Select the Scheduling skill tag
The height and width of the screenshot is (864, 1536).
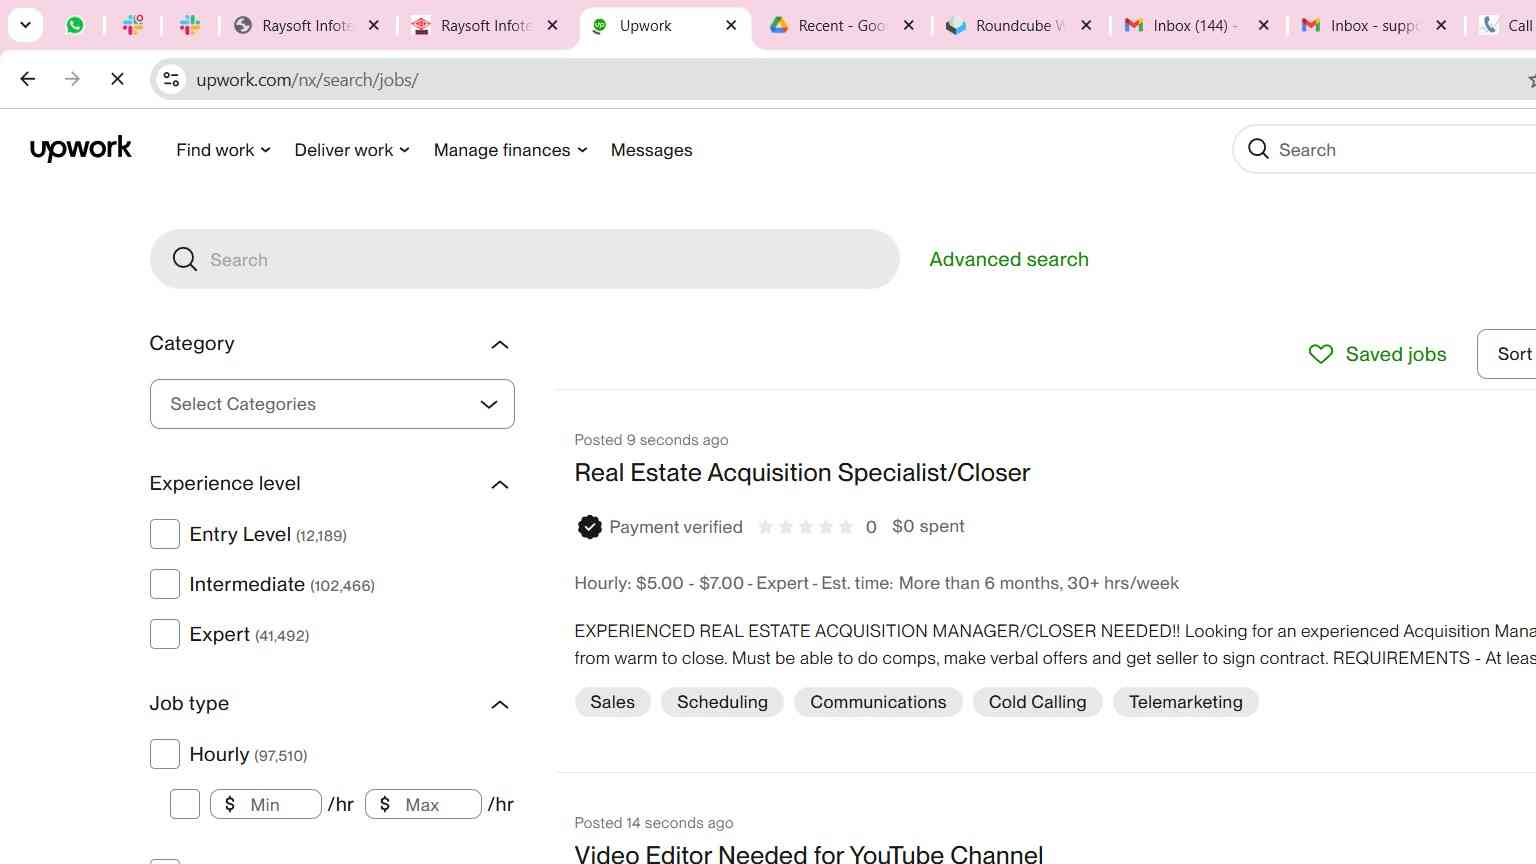[x=722, y=702]
